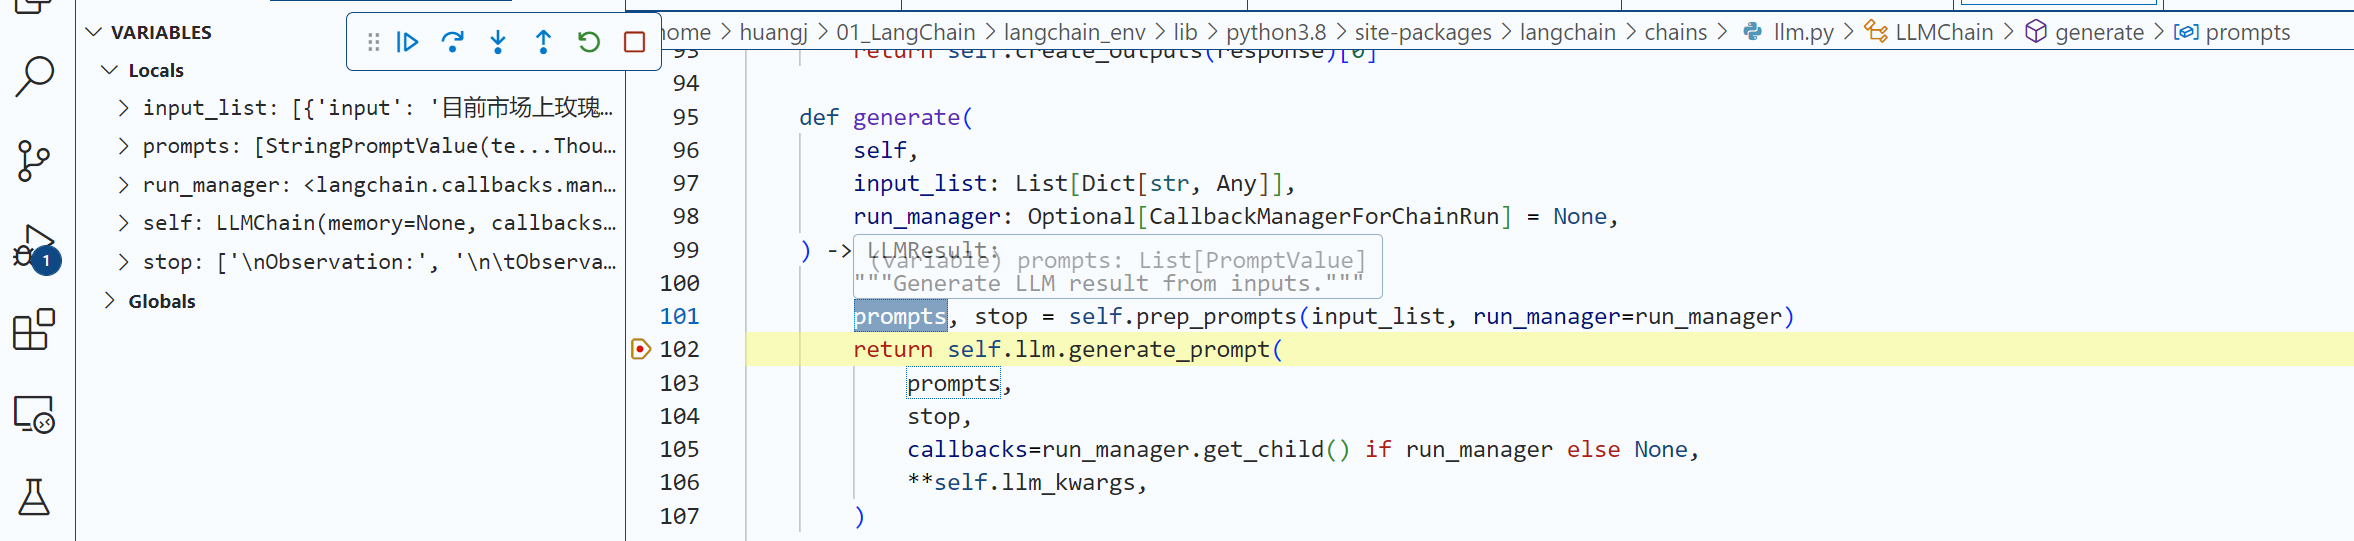
Task: Open the Source Control view
Action: 34,160
